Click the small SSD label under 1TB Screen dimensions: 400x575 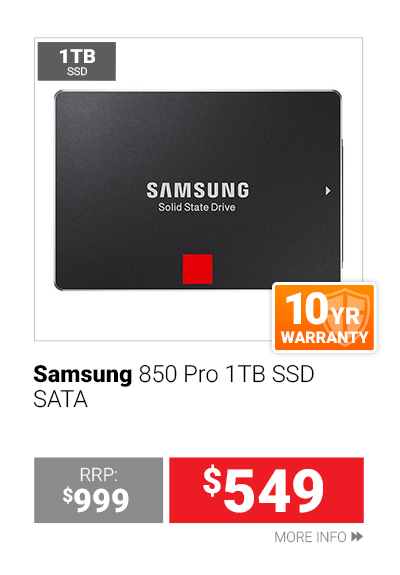pyautogui.click(x=77, y=72)
